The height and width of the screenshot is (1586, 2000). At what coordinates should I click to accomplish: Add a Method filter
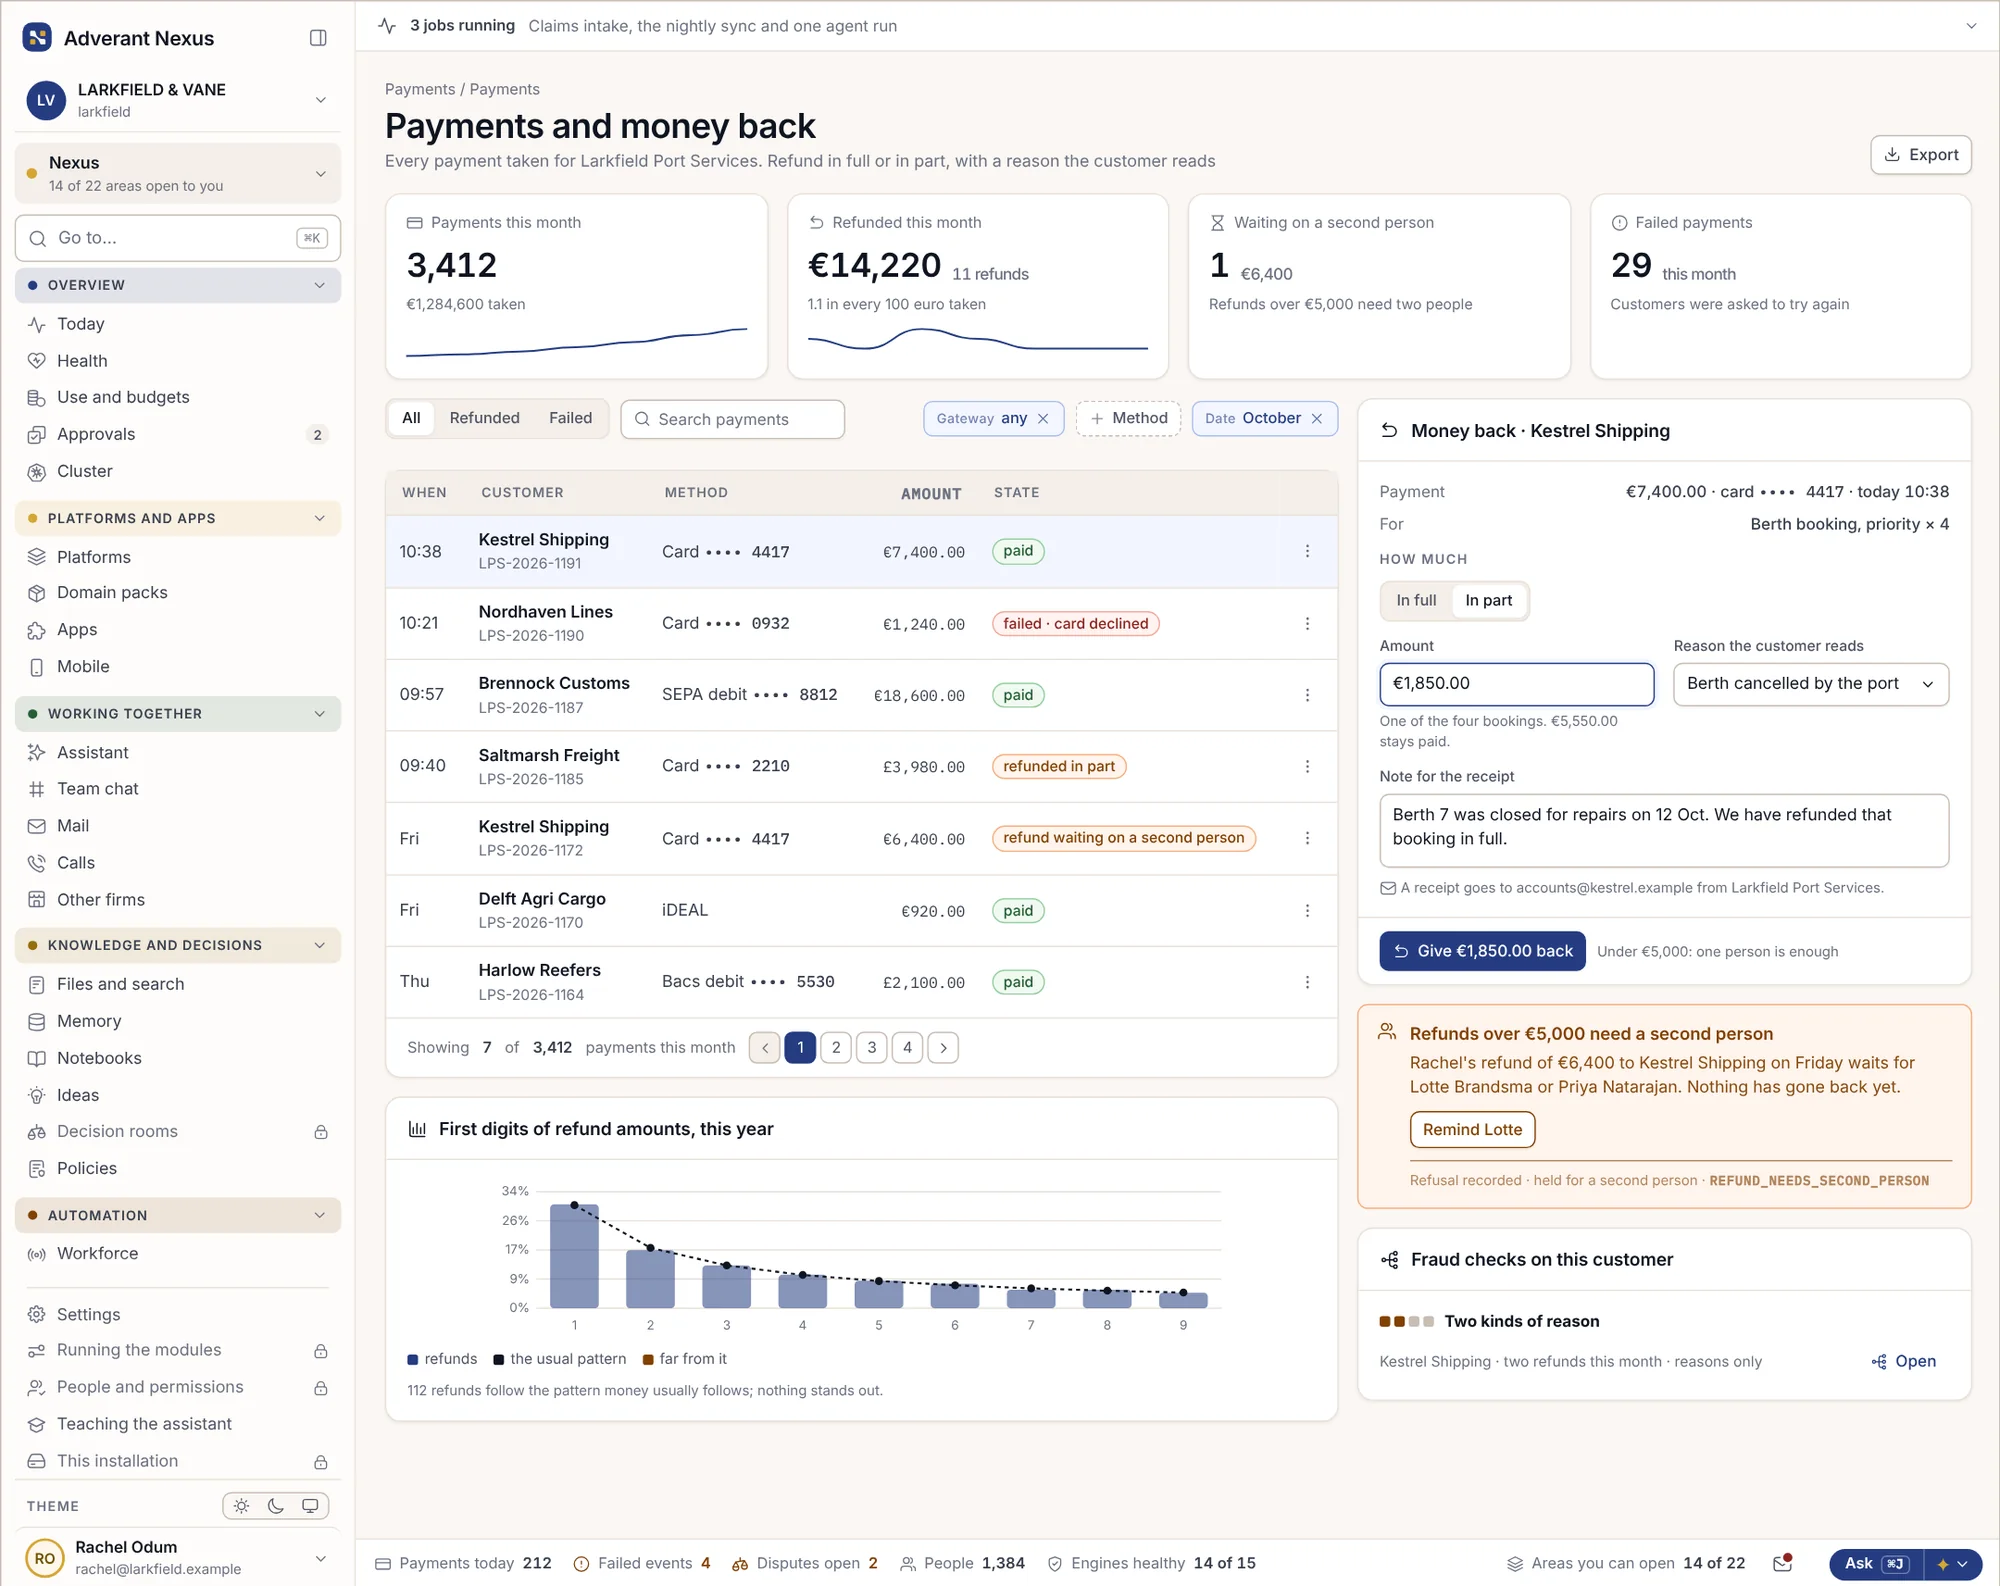click(1128, 419)
